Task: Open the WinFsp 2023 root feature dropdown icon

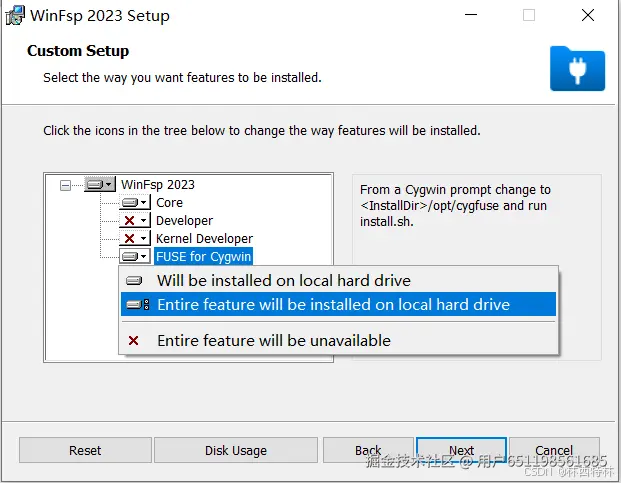Action: click(x=100, y=184)
